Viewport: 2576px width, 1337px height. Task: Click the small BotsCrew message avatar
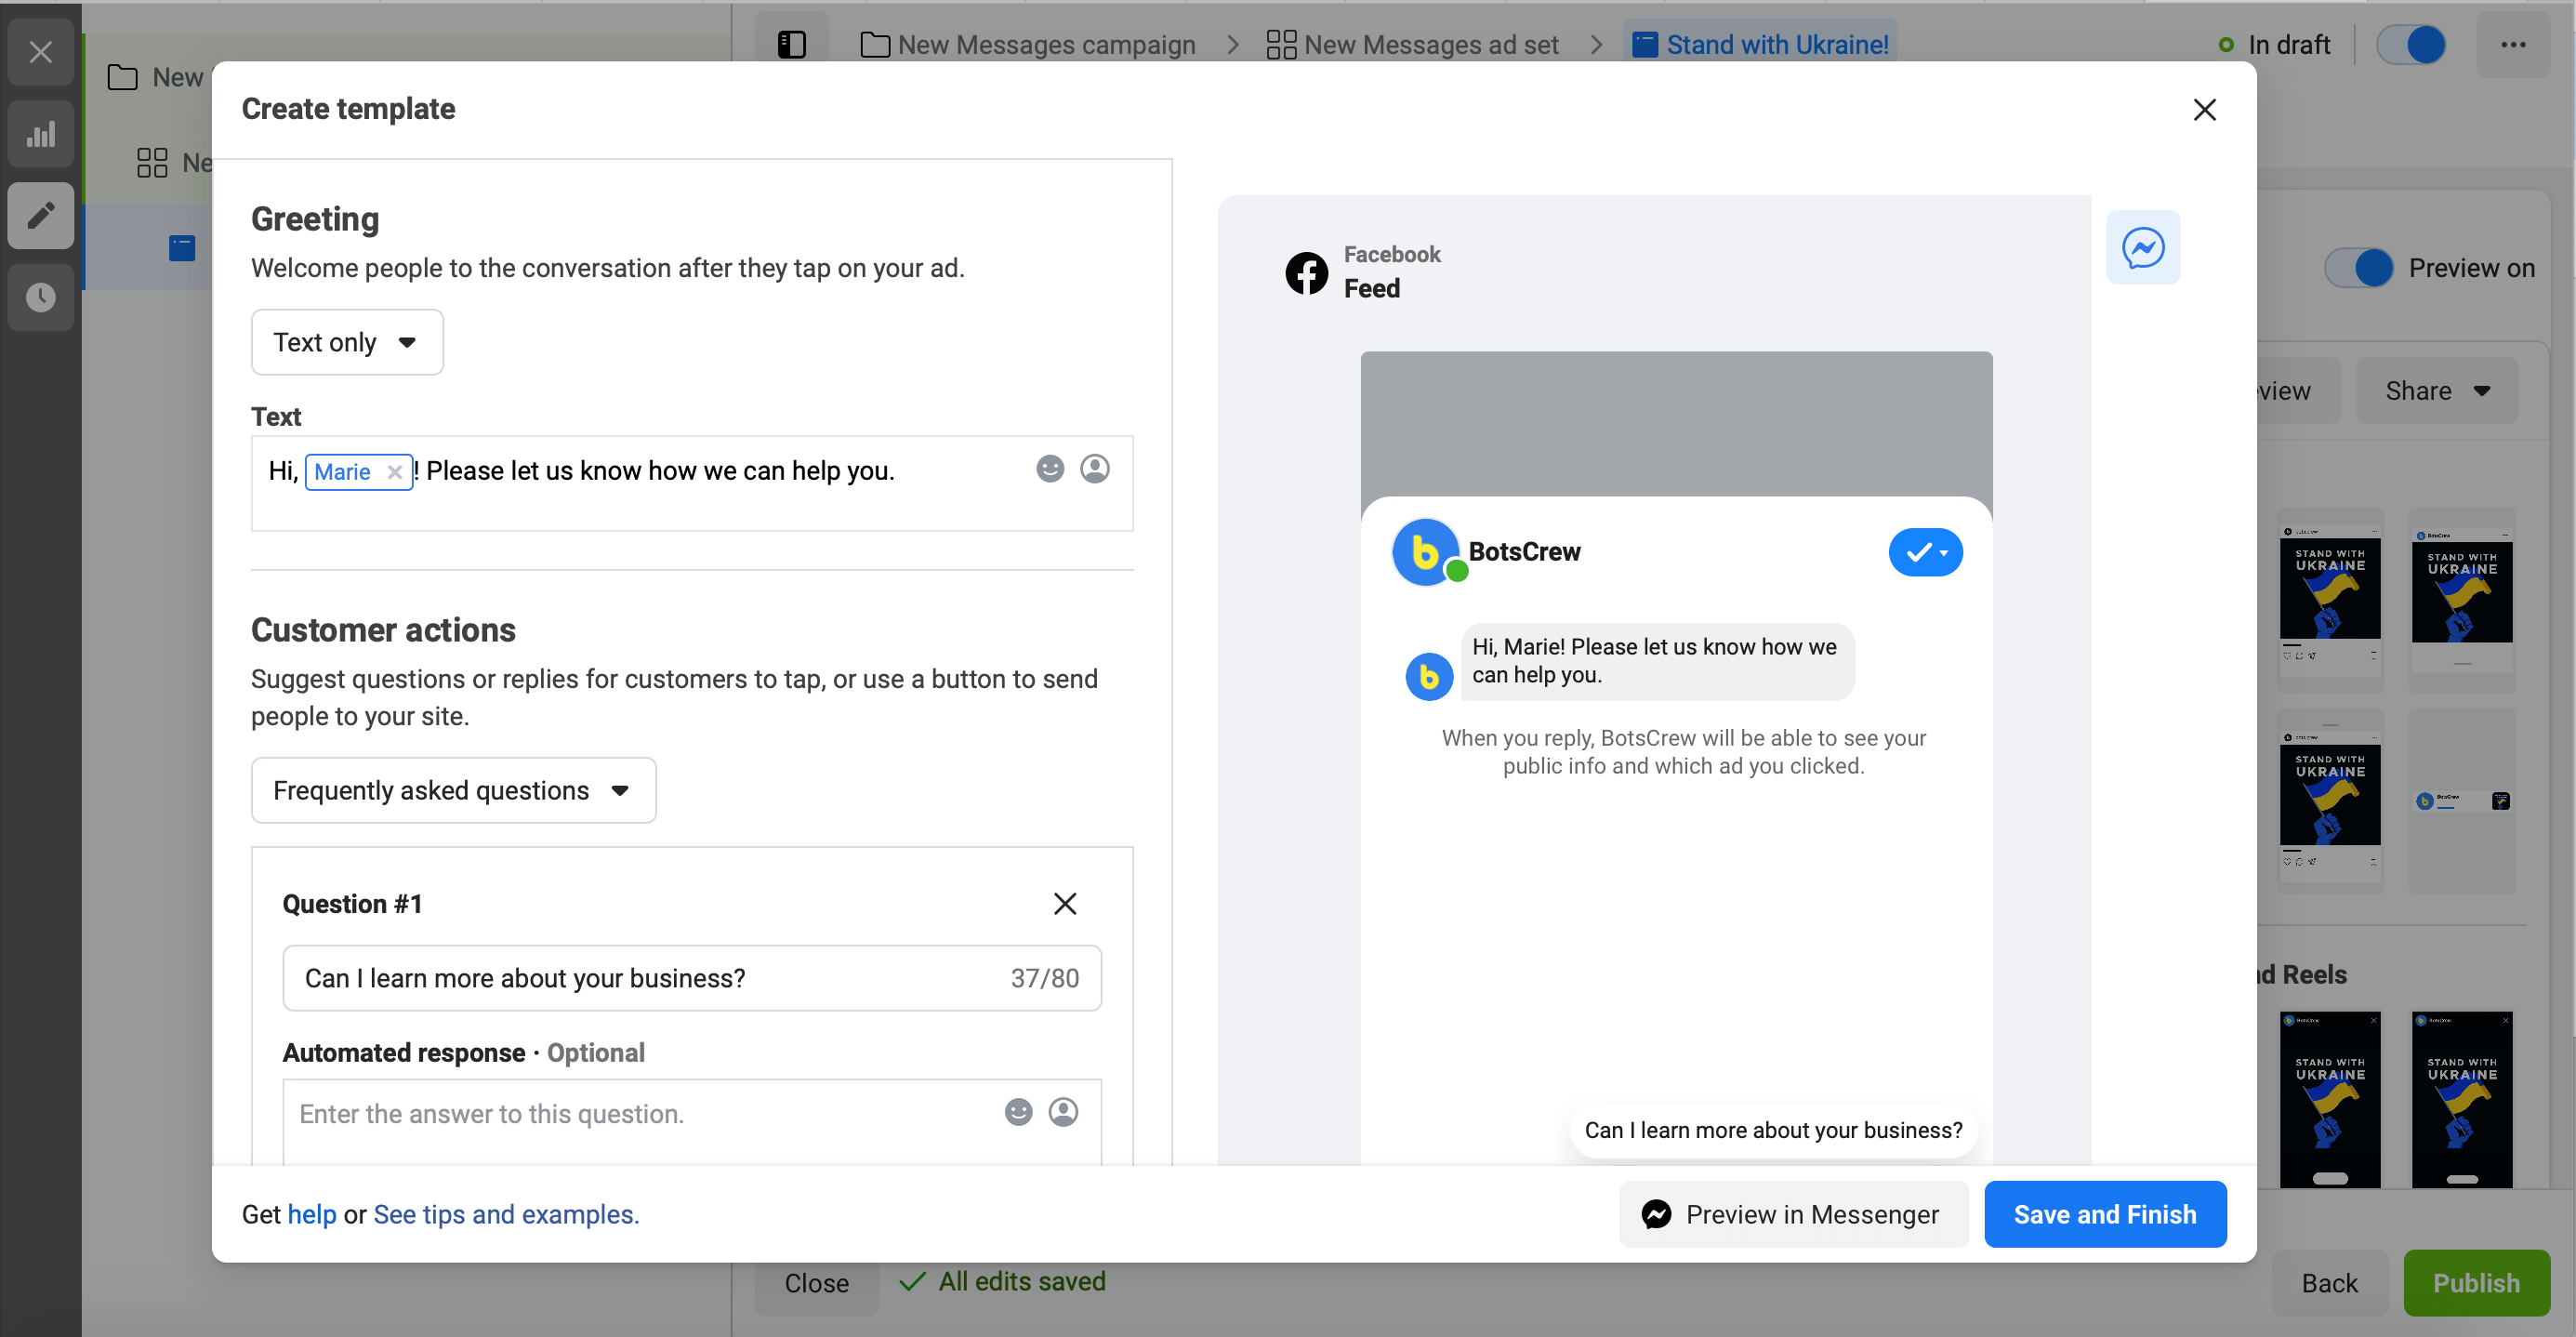pos(1428,676)
